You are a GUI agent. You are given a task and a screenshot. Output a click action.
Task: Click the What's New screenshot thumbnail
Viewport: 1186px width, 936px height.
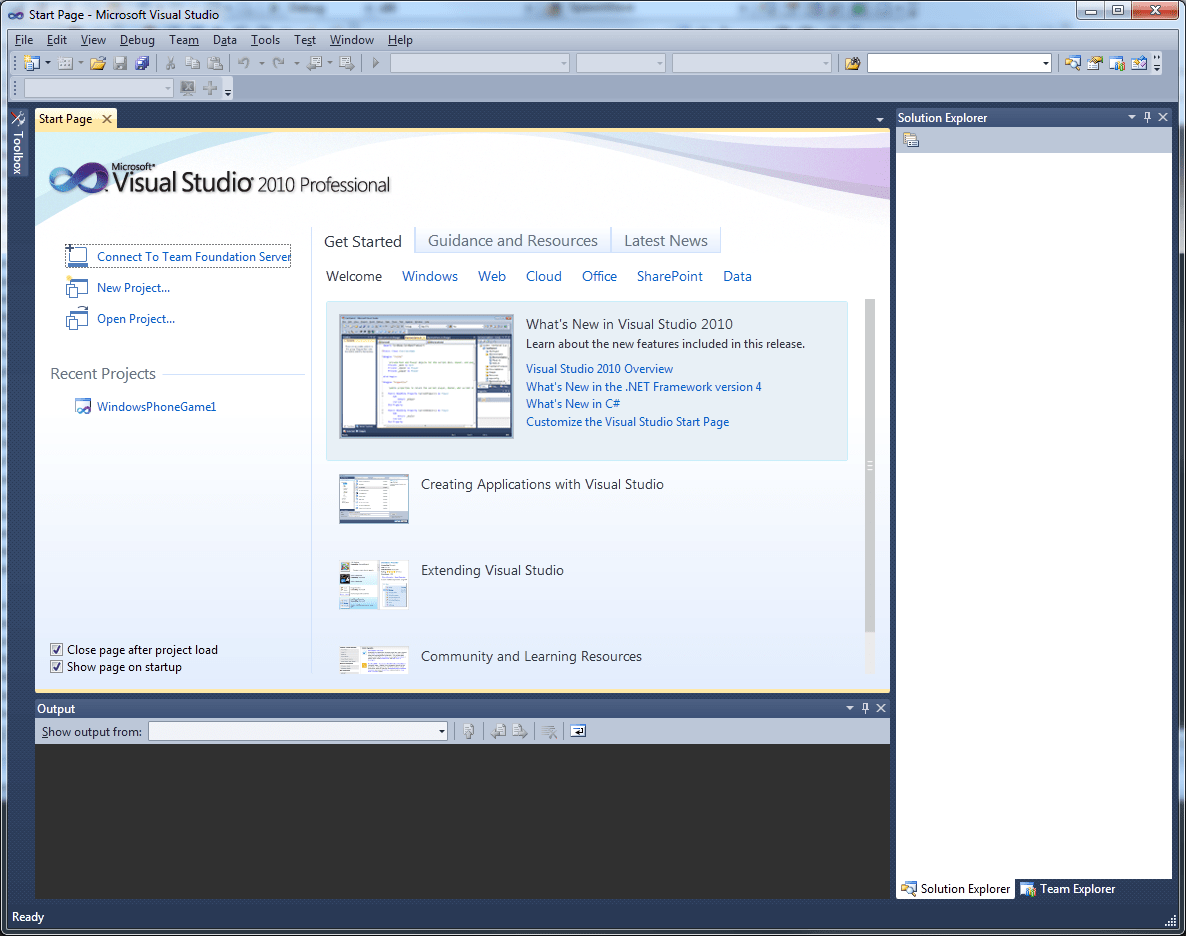(426, 376)
